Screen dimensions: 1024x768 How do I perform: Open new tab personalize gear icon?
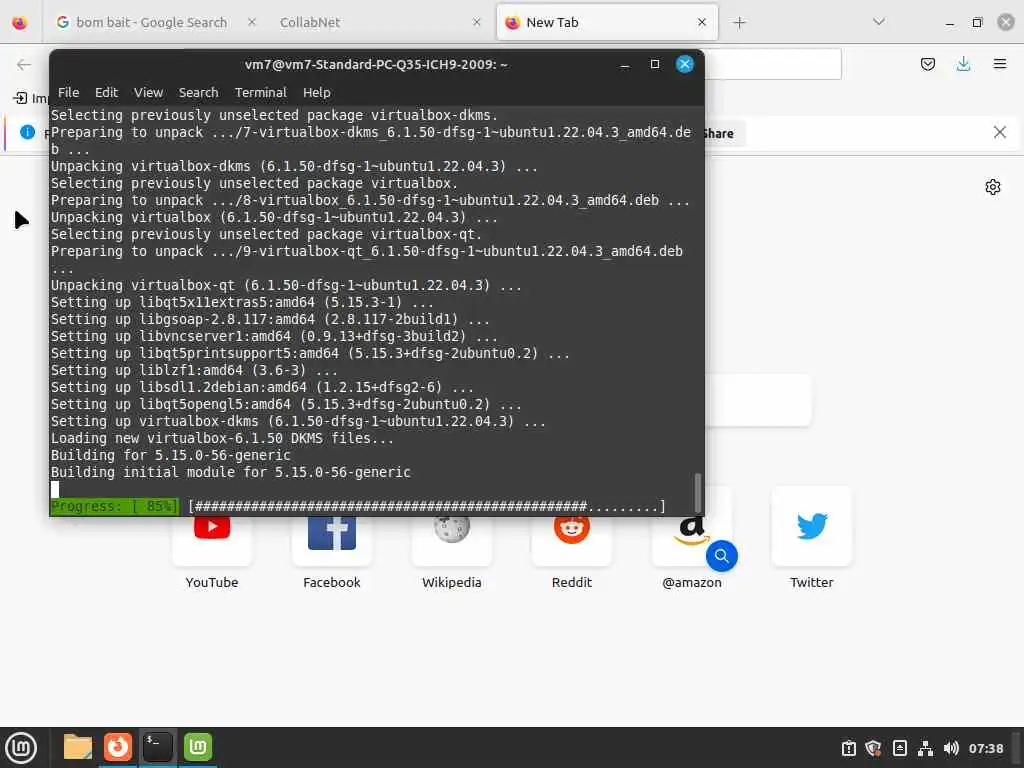coord(993,187)
